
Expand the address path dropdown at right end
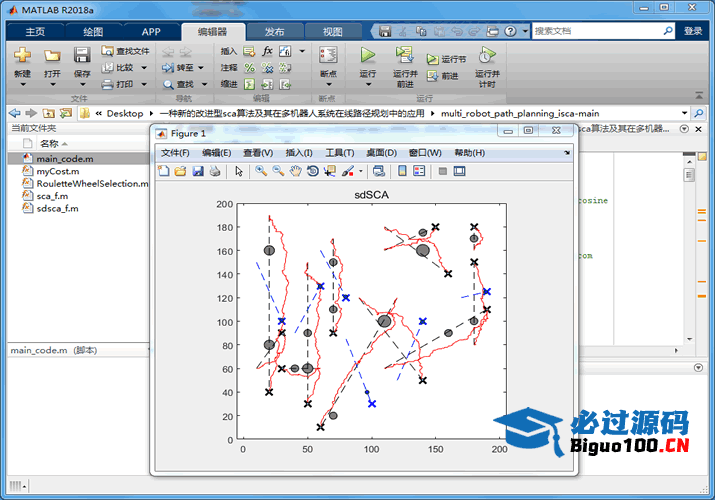(x=684, y=113)
